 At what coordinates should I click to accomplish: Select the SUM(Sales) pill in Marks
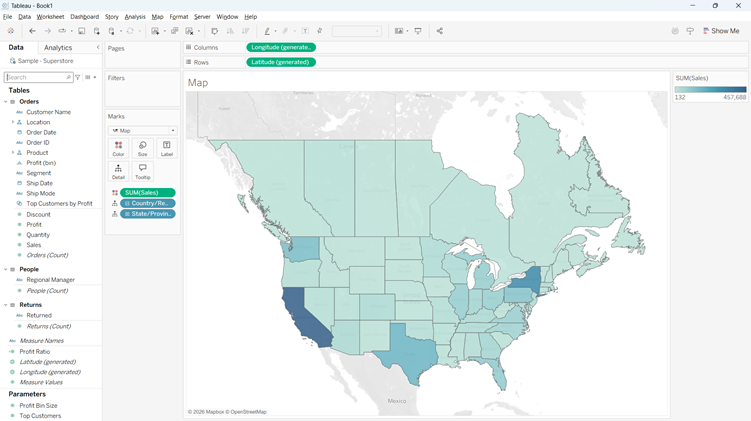148,193
